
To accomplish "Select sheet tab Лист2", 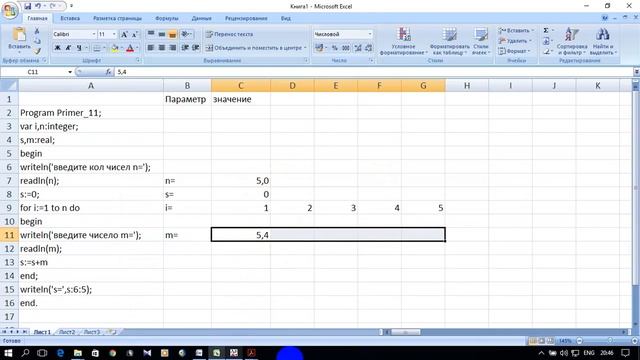I will point(67,332).
